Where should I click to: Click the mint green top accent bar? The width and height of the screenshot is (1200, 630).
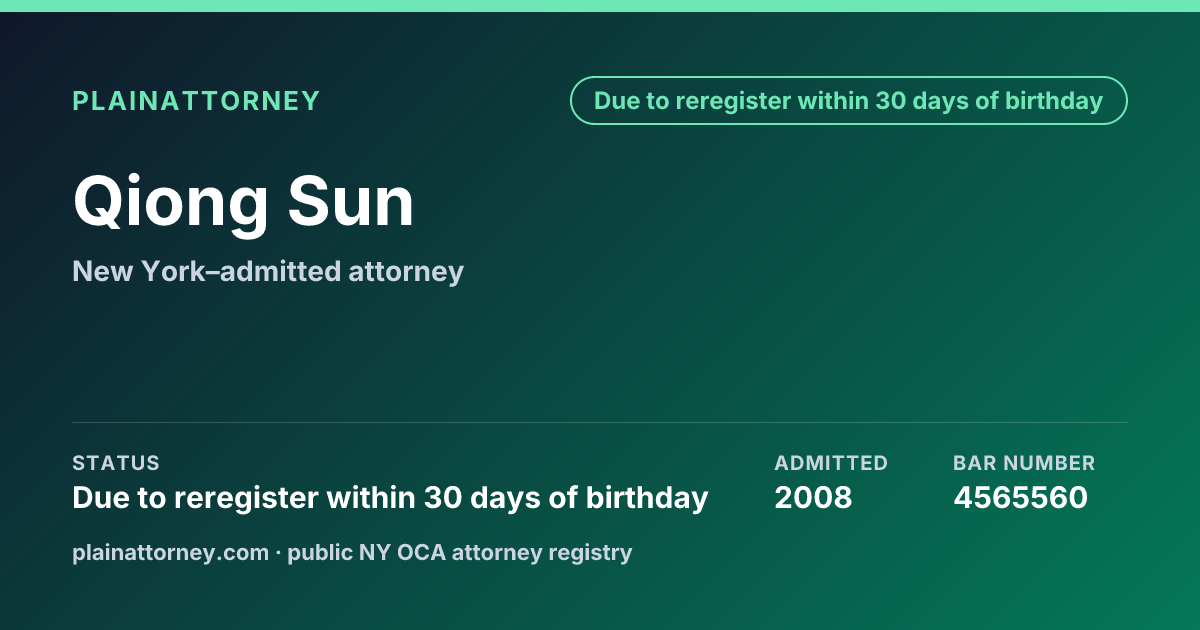pos(600,6)
